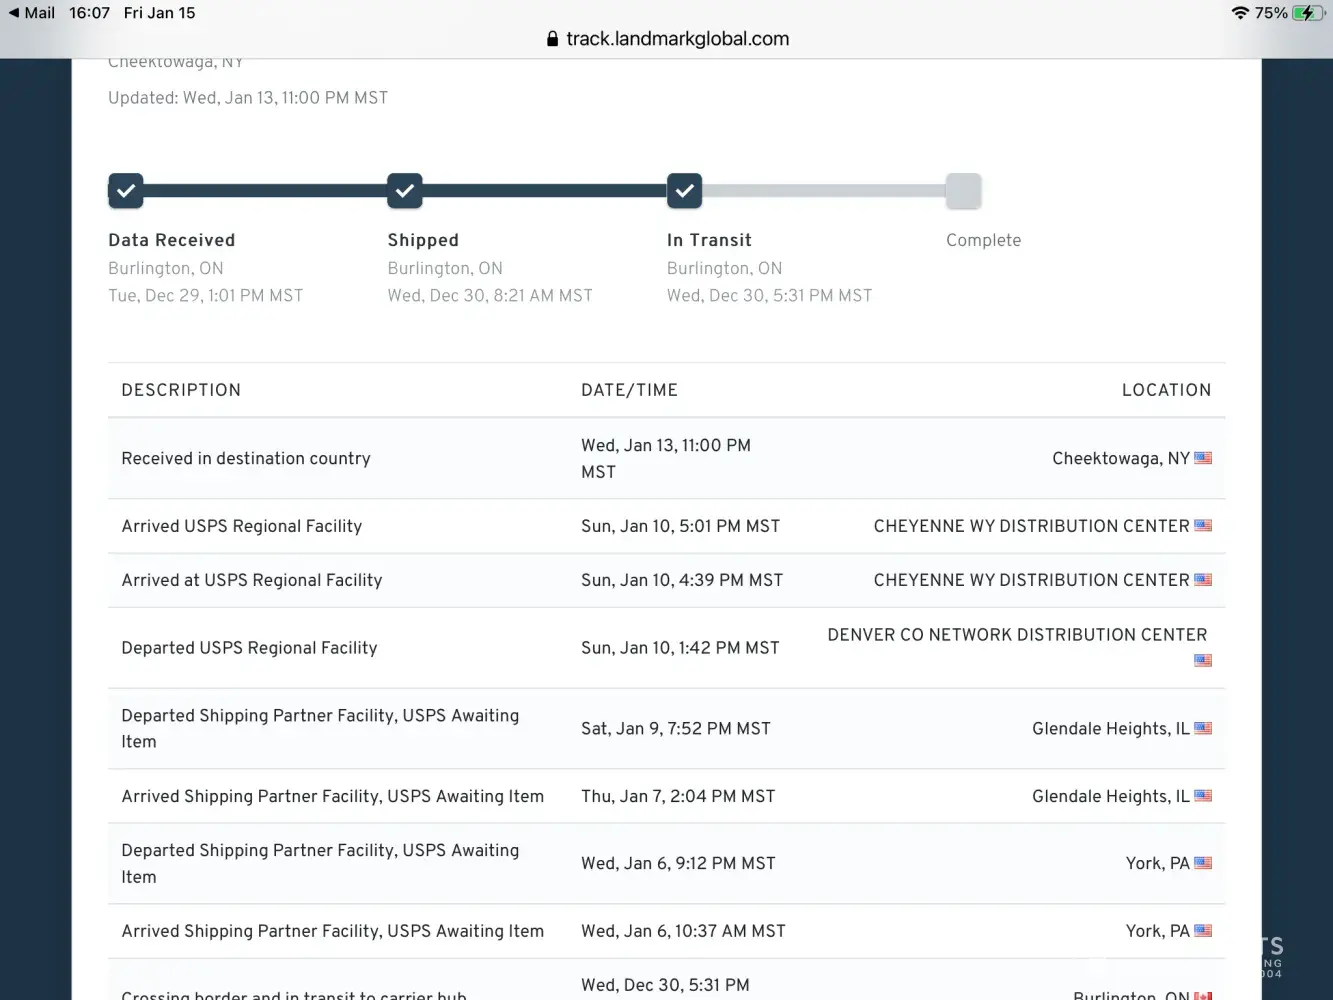The width and height of the screenshot is (1333, 1000).
Task: Tap the Back to Mail arrow
Action: [x=14, y=13]
